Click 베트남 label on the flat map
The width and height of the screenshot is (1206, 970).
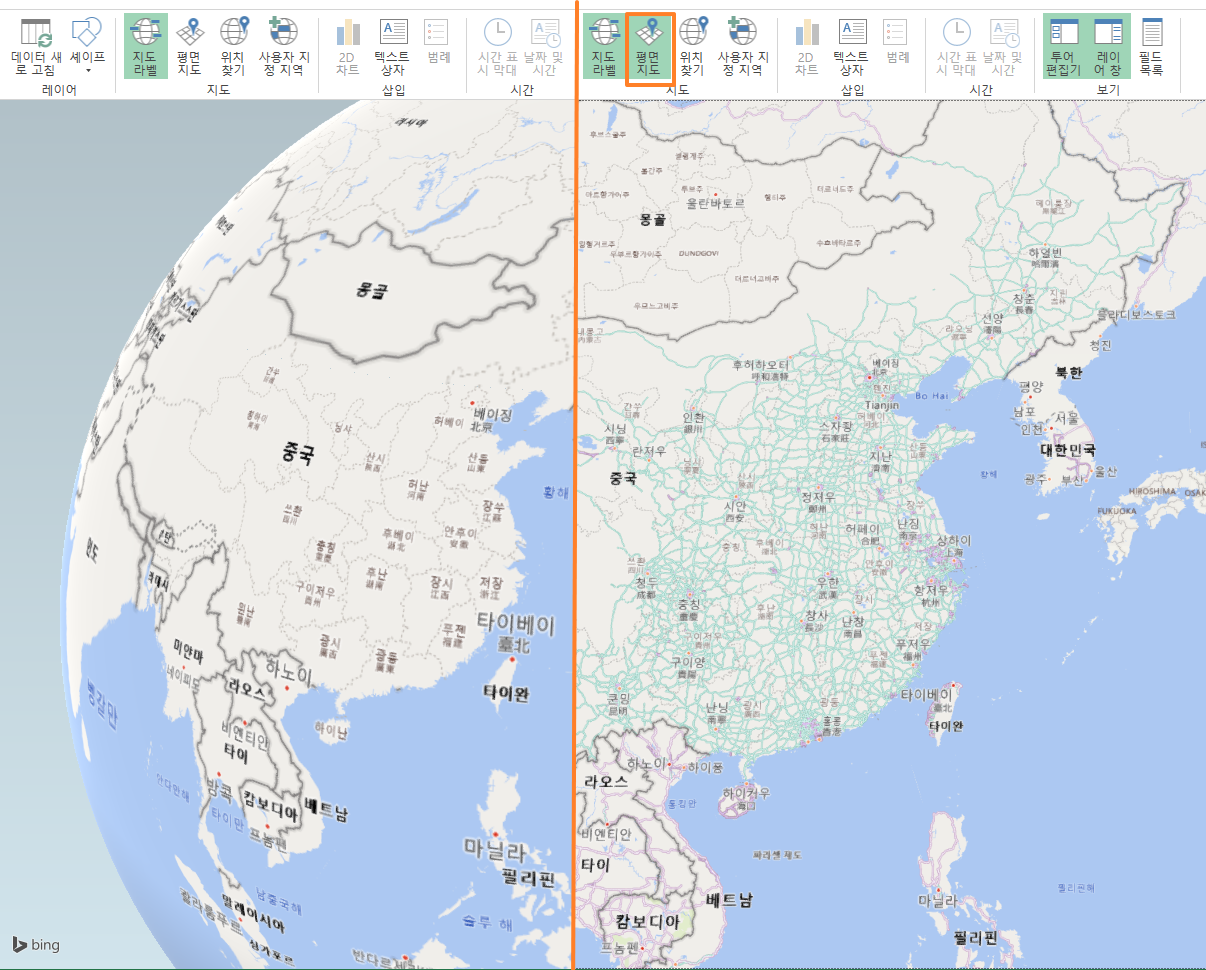tap(728, 899)
